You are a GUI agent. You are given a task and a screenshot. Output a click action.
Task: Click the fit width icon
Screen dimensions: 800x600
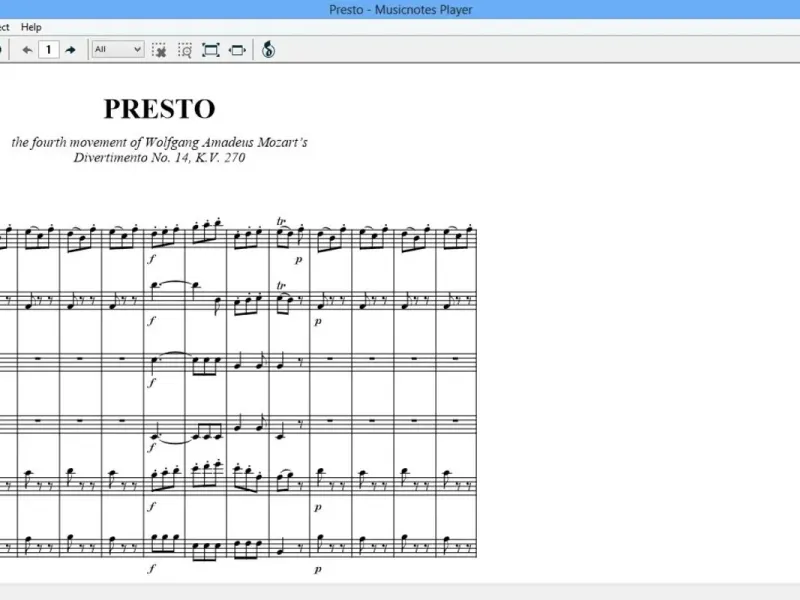pyautogui.click(x=237, y=50)
